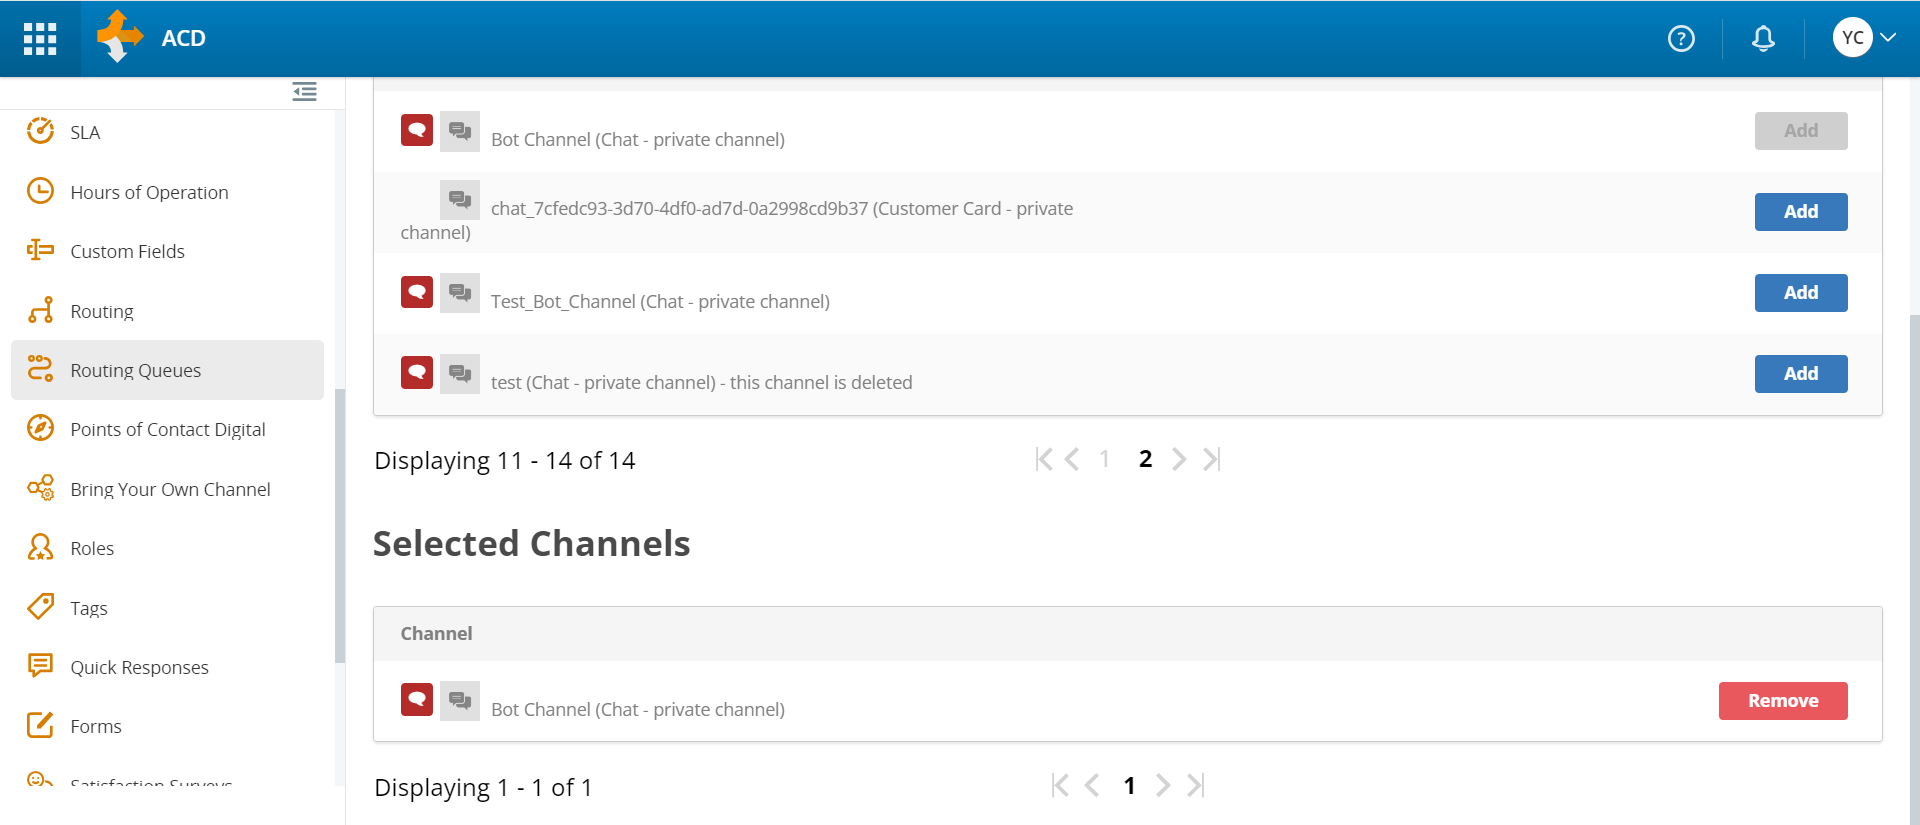Add the deleted test chat channel

coord(1800,374)
